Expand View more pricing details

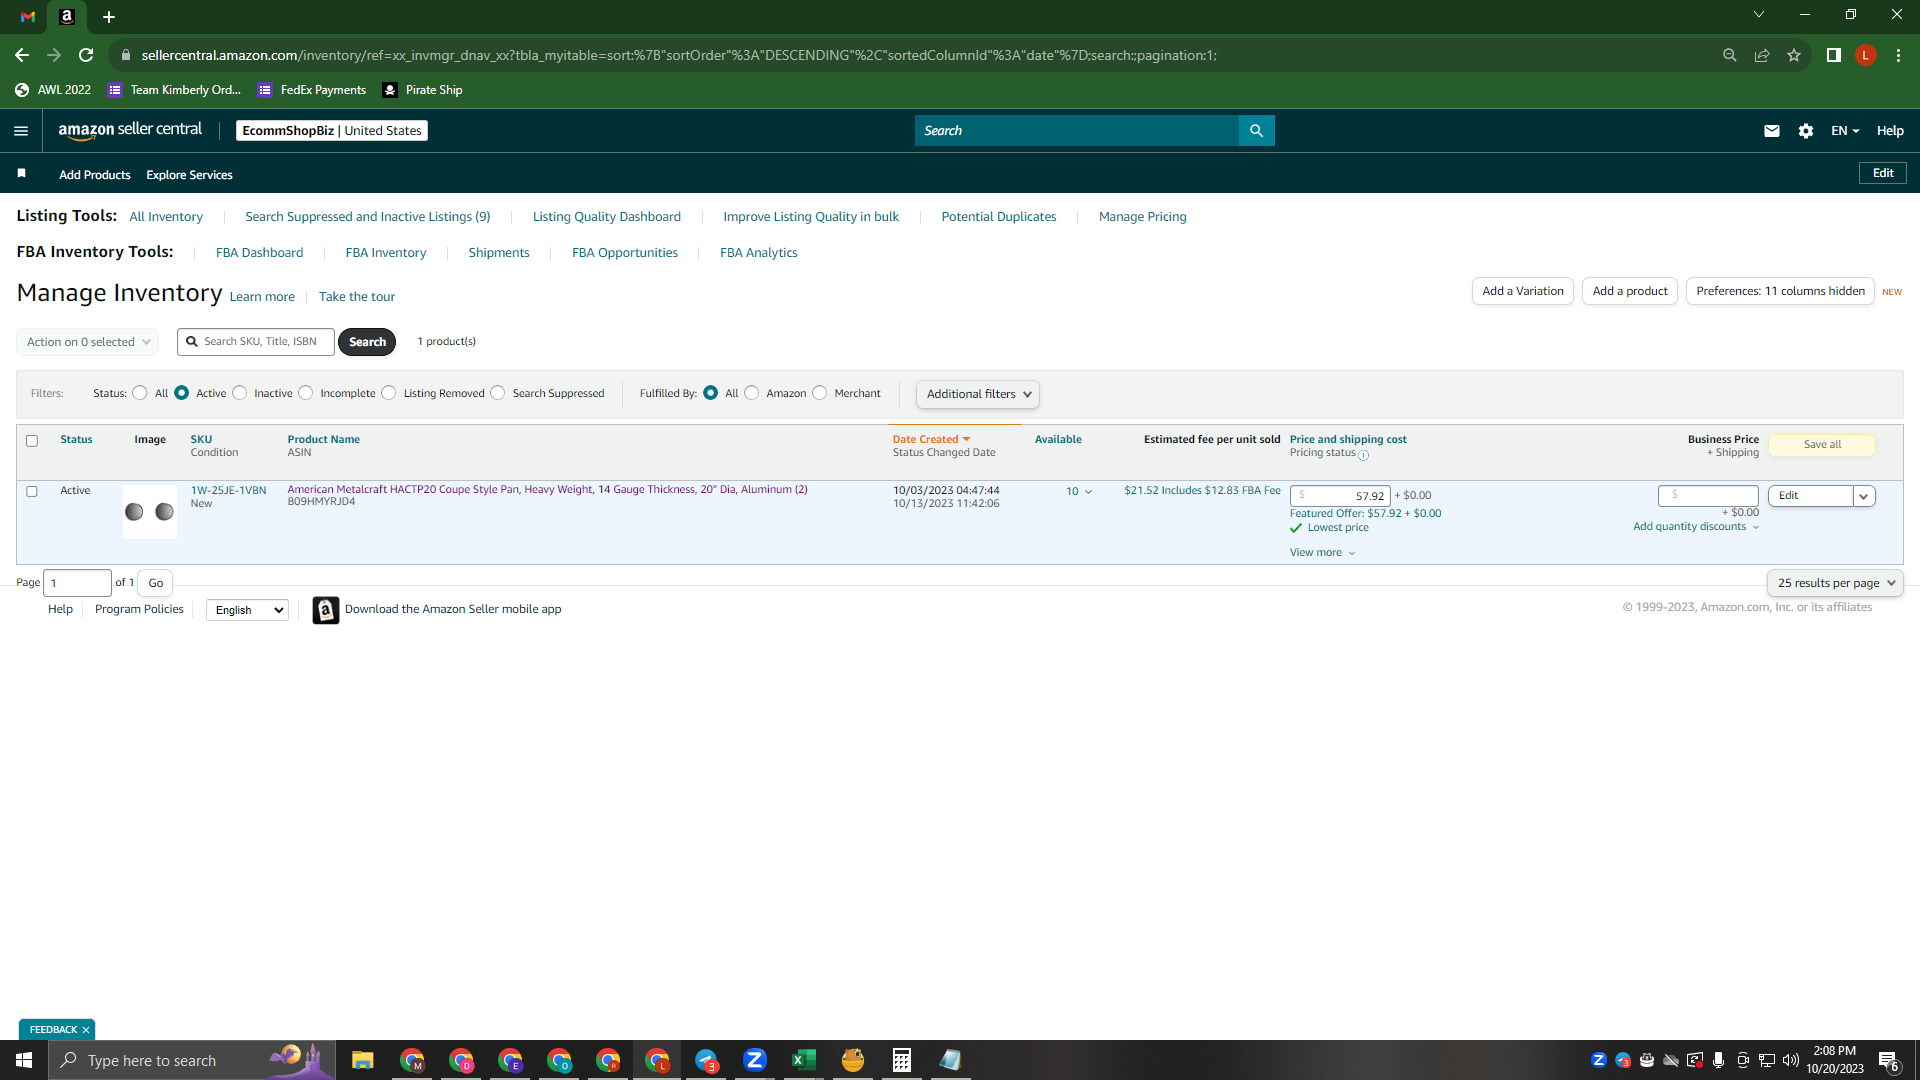coord(1322,553)
